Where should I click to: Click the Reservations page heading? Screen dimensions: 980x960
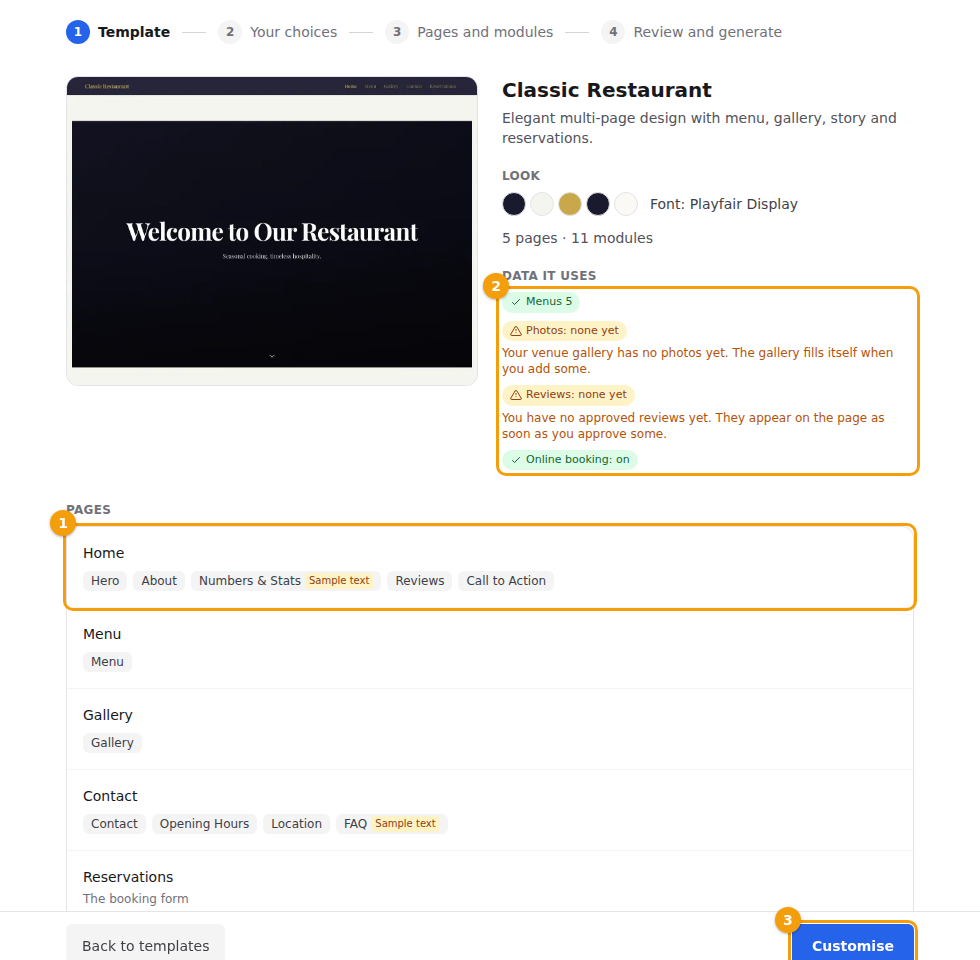(x=128, y=877)
